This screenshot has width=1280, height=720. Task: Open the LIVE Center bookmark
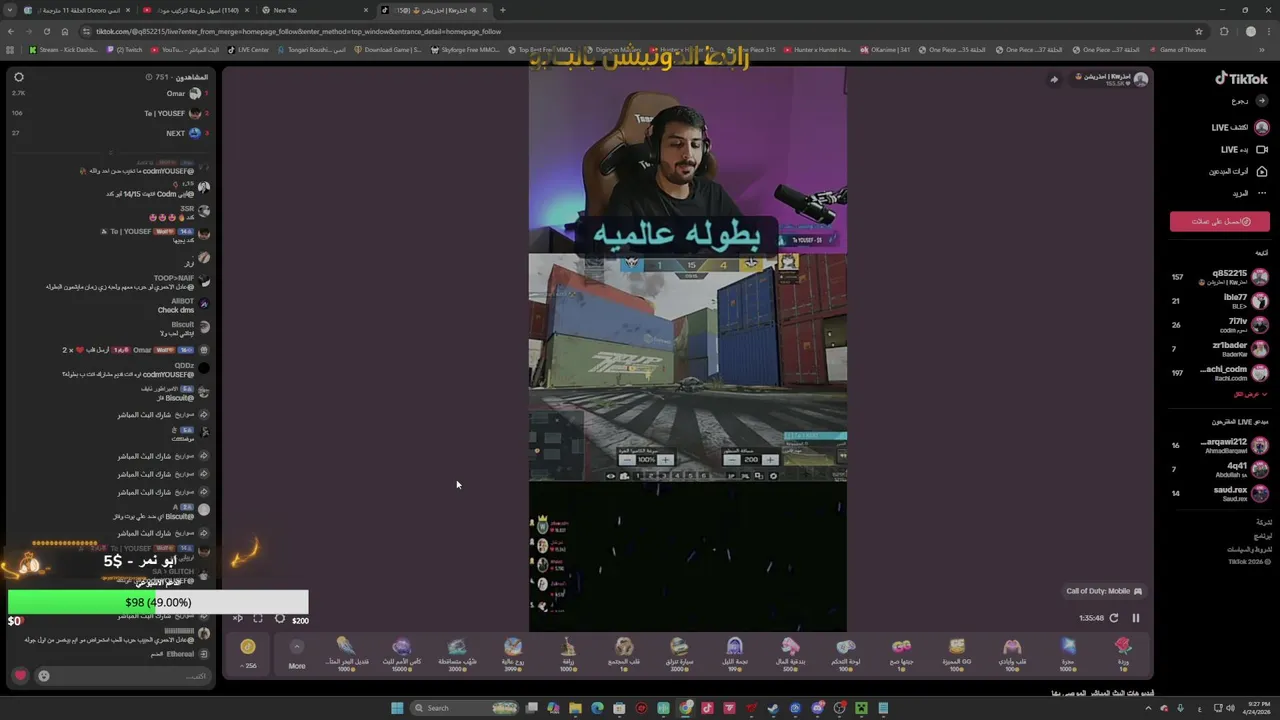[249, 50]
